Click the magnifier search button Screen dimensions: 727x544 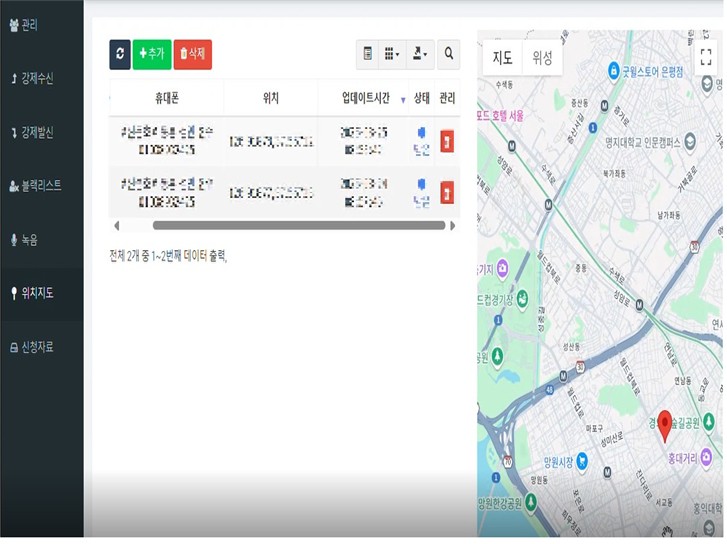coord(448,54)
